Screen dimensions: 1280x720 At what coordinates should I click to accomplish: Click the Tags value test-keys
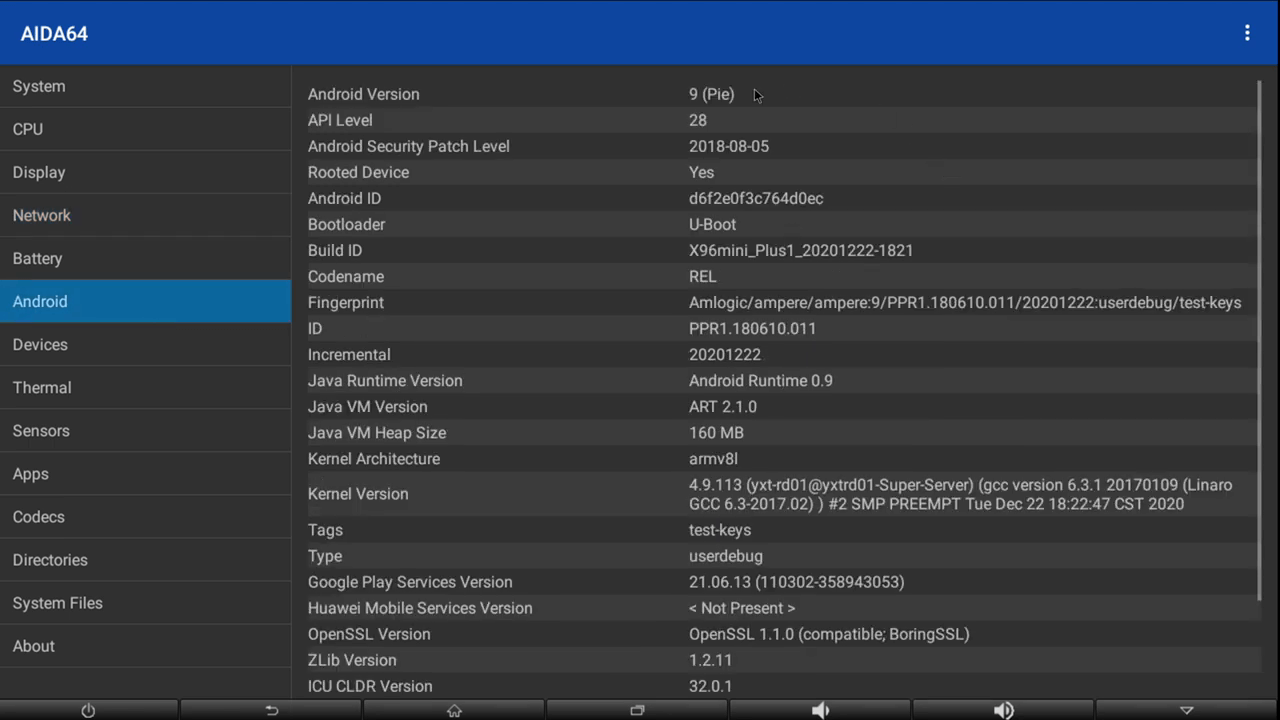(x=720, y=530)
